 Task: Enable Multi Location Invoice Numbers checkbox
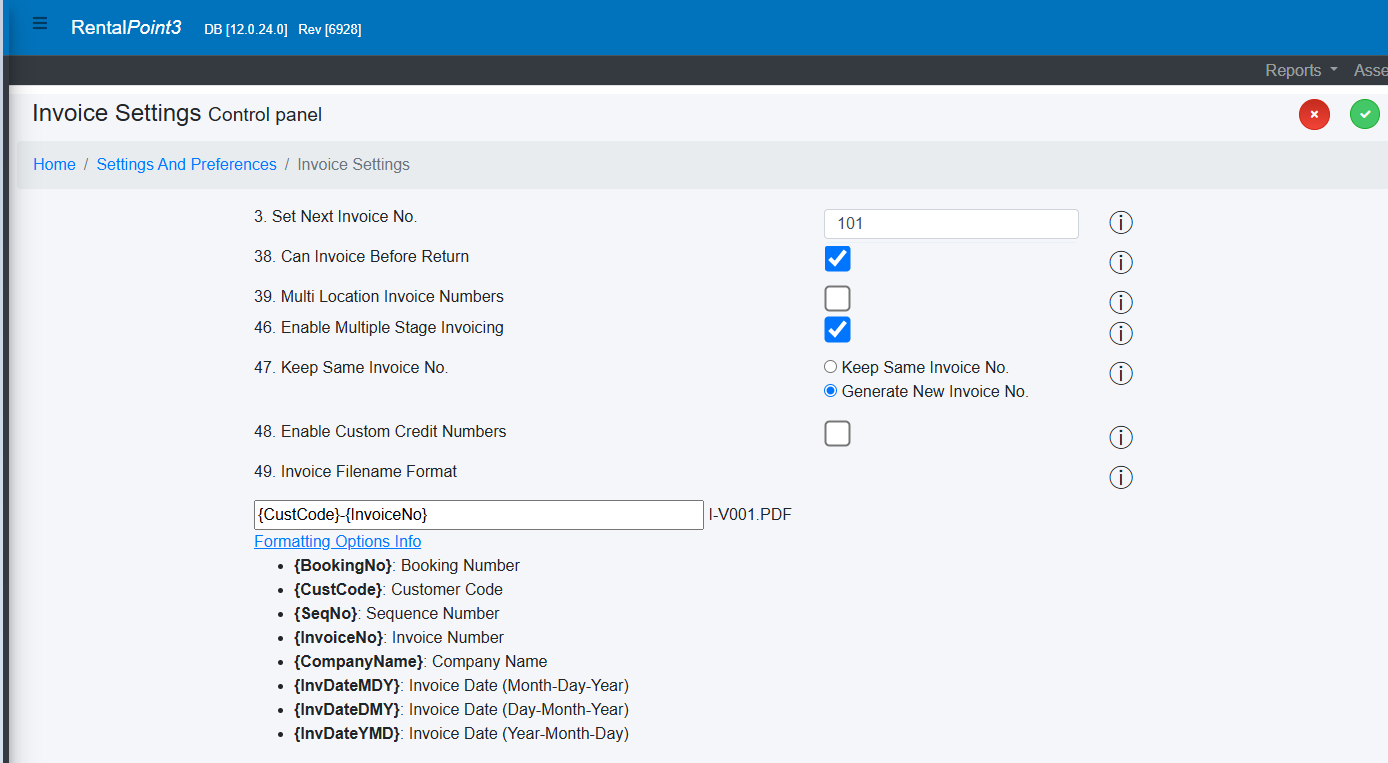coord(837,299)
